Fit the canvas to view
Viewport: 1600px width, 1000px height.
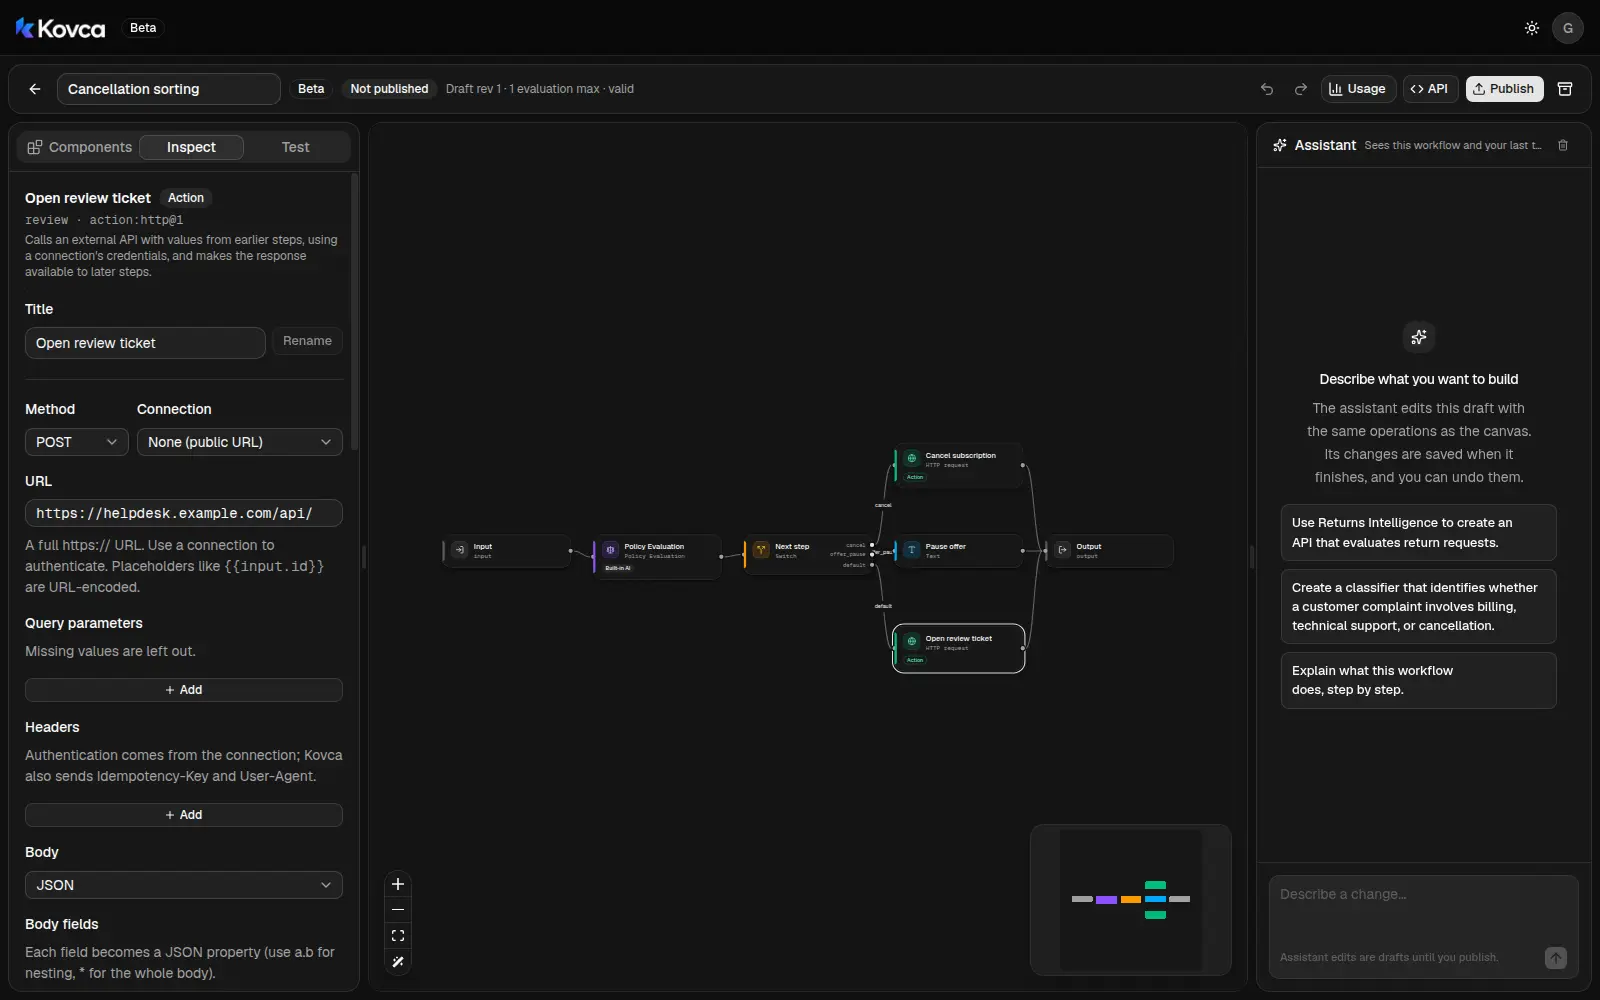398,936
